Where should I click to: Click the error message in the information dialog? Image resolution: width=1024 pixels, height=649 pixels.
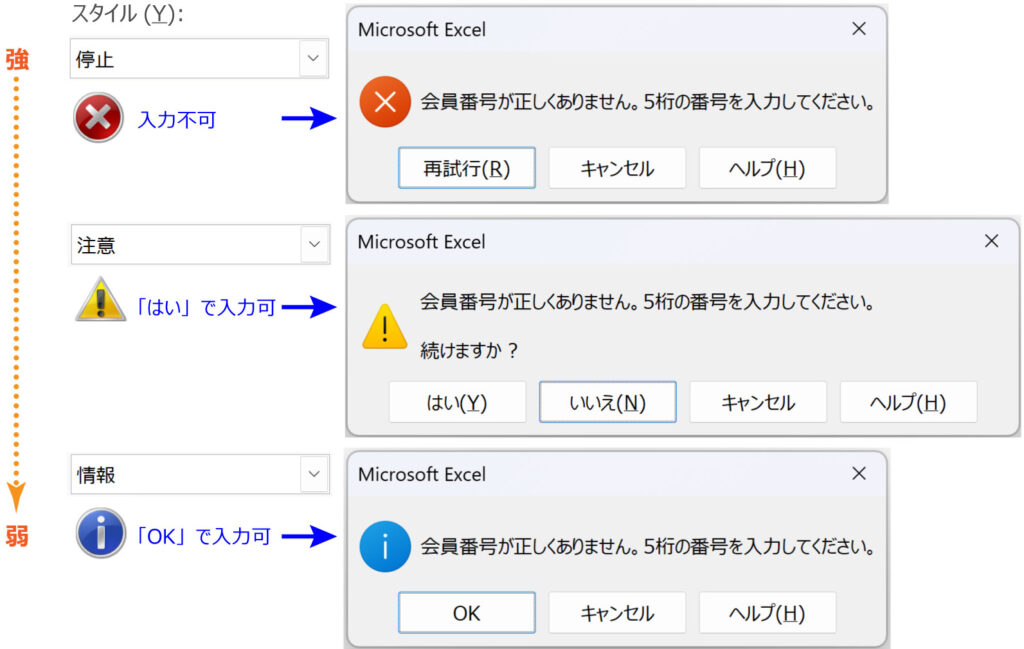[x=647, y=546]
